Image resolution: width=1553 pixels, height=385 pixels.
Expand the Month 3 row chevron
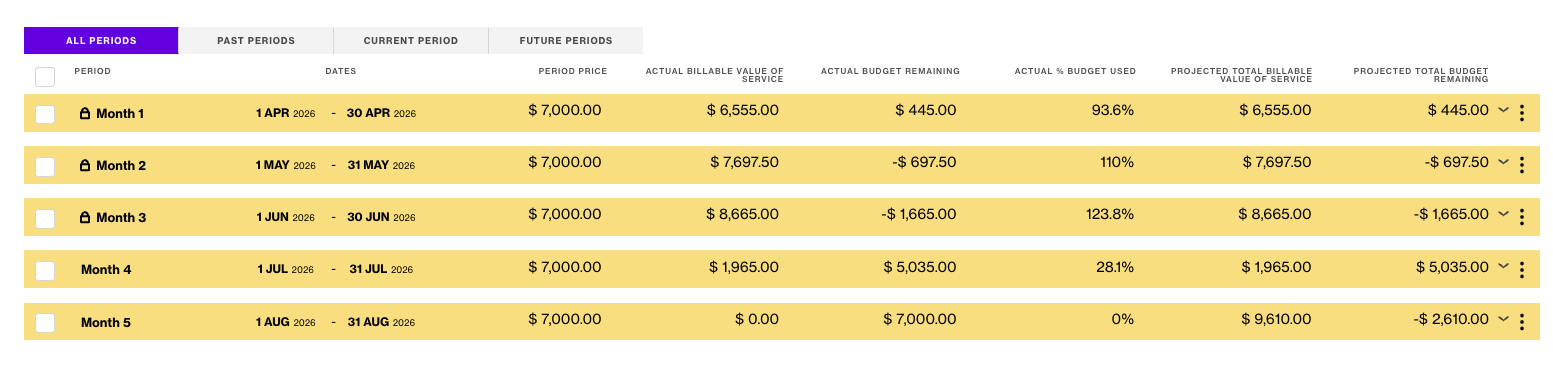pyautogui.click(x=1502, y=214)
